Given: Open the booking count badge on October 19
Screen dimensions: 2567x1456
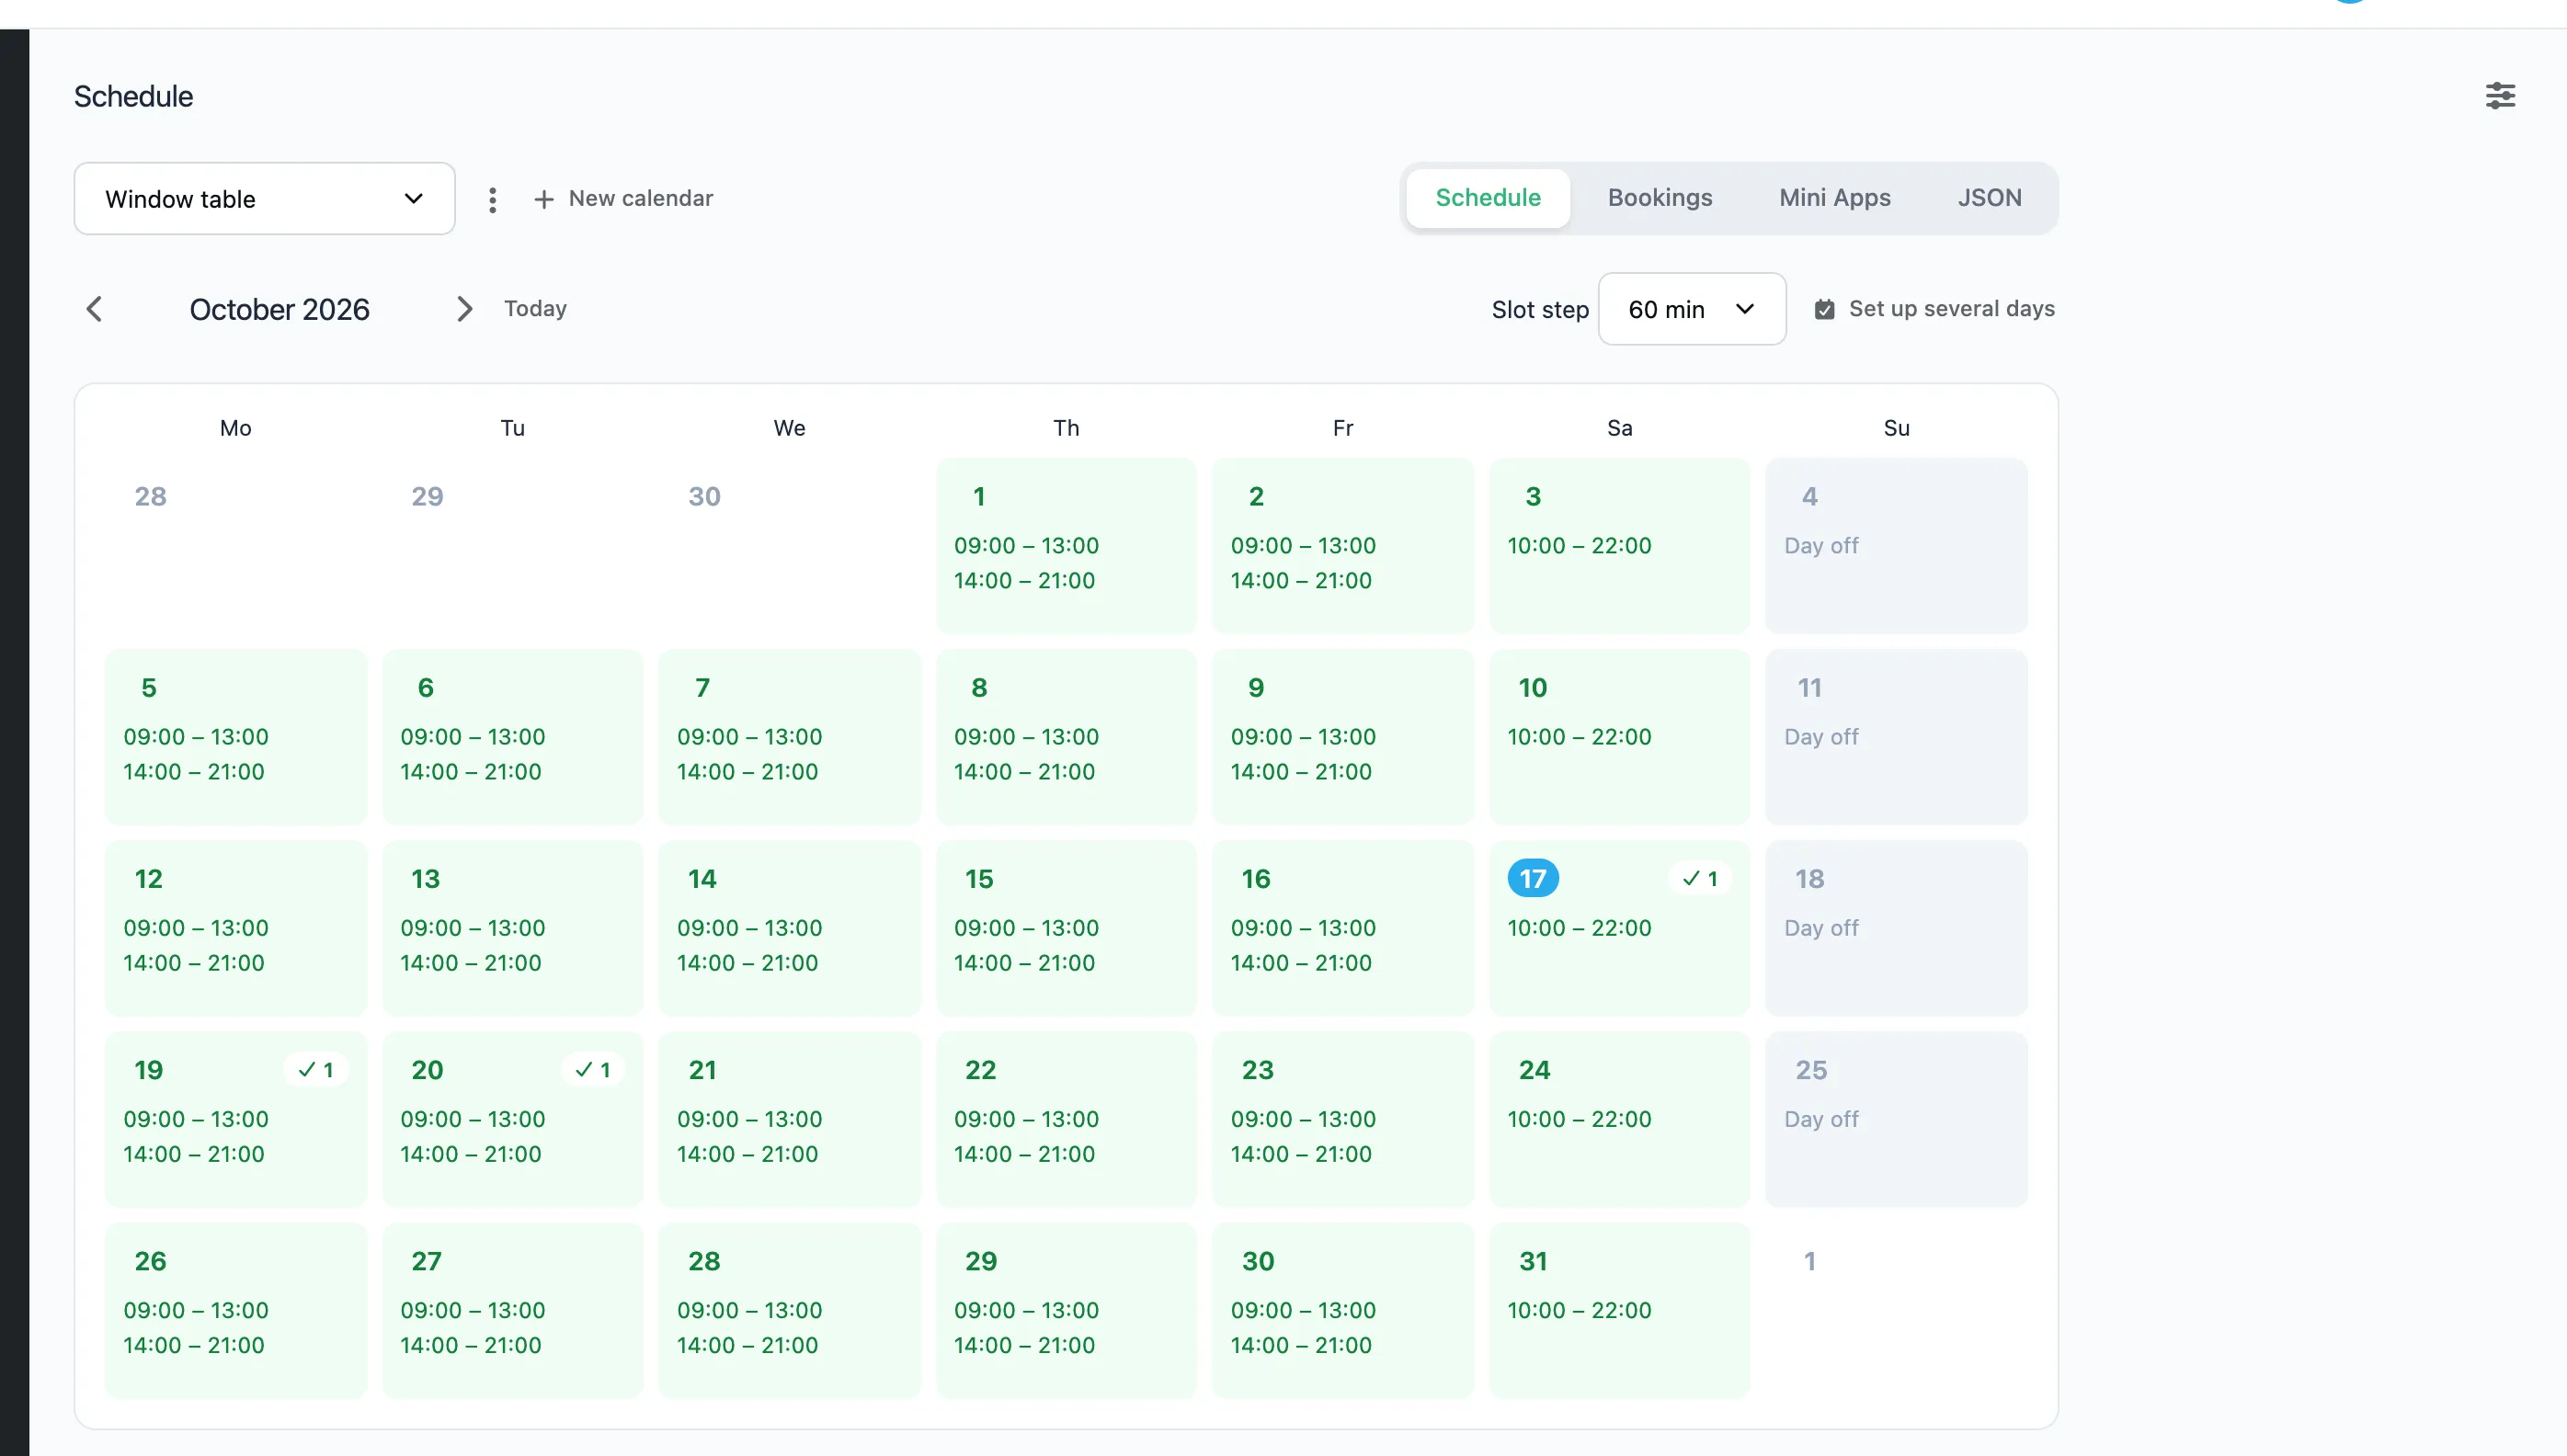Looking at the screenshot, I should (316, 1070).
